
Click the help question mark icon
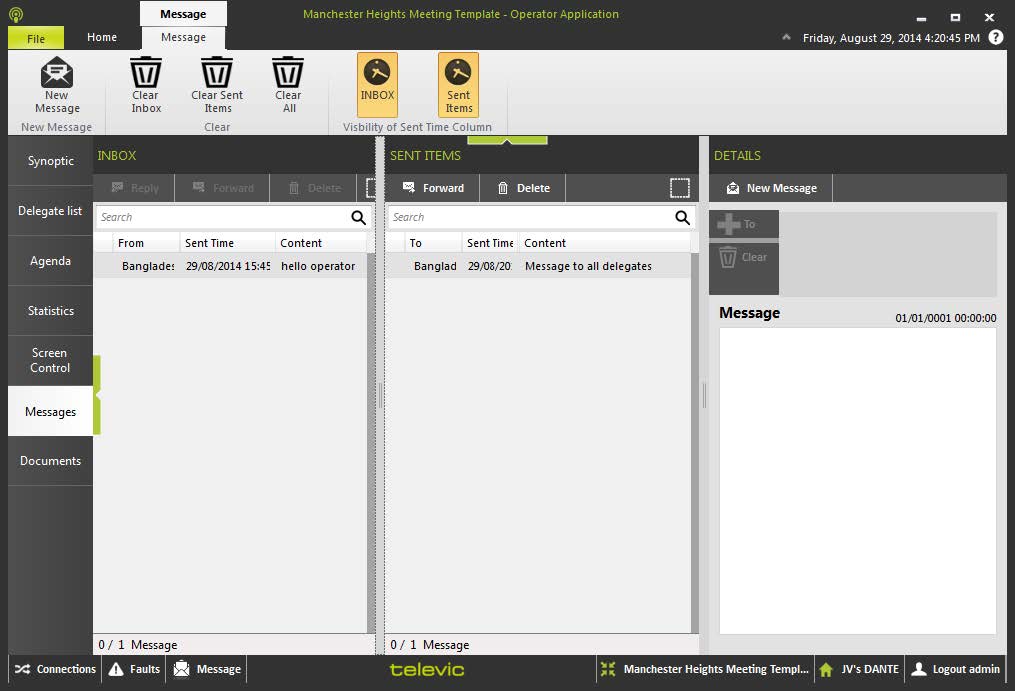[x=995, y=37]
